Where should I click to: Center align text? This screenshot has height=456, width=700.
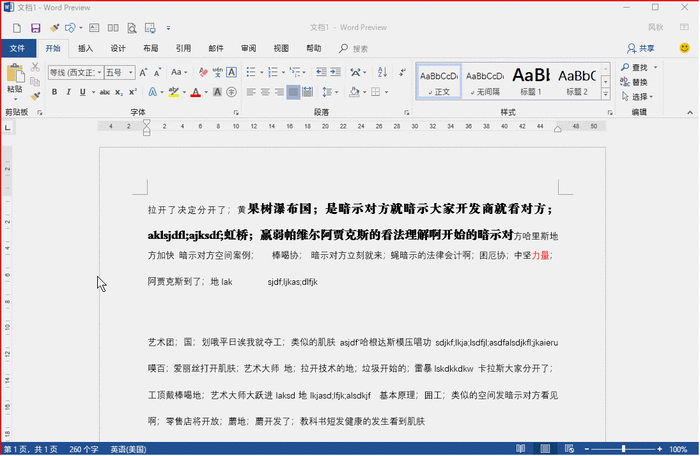click(x=265, y=92)
